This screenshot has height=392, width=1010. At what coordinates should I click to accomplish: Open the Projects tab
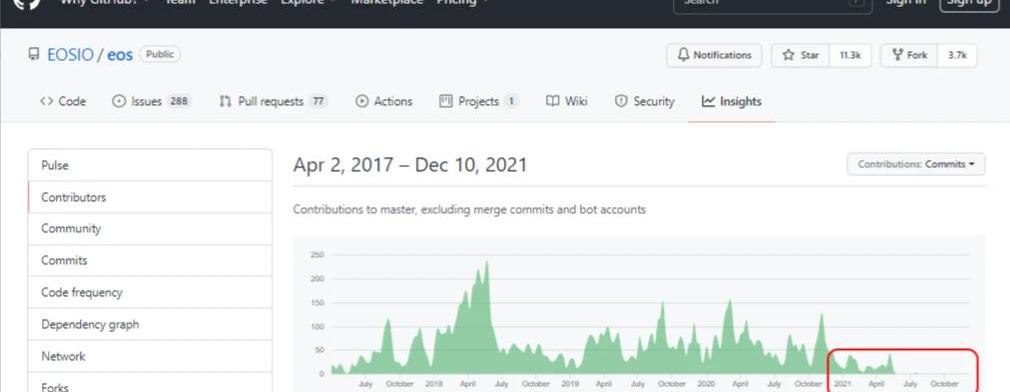point(479,101)
